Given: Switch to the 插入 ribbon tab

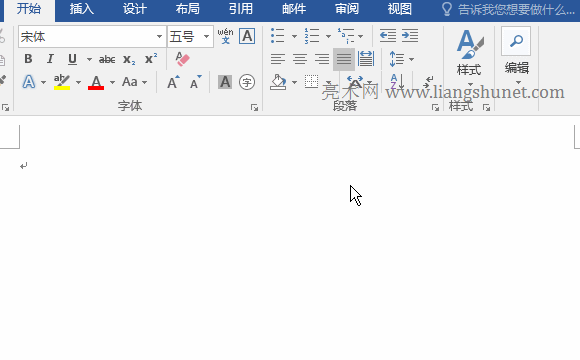Looking at the screenshot, I should 81,9.
